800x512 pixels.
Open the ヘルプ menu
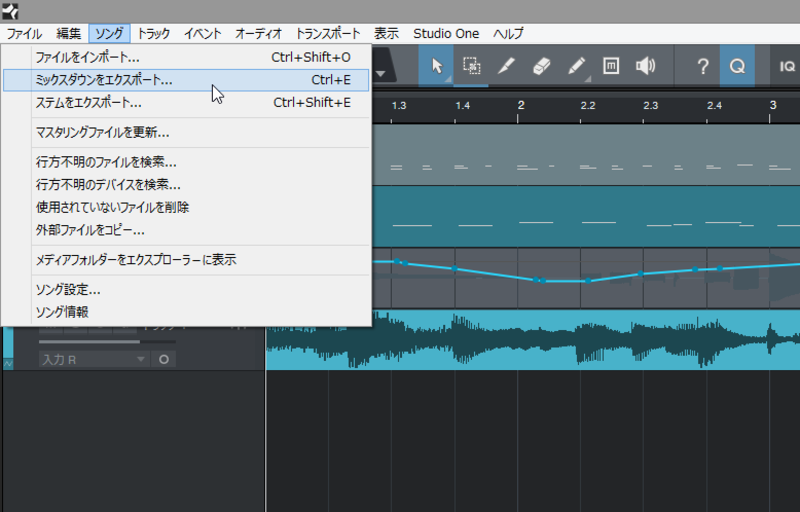click(508, 34)
